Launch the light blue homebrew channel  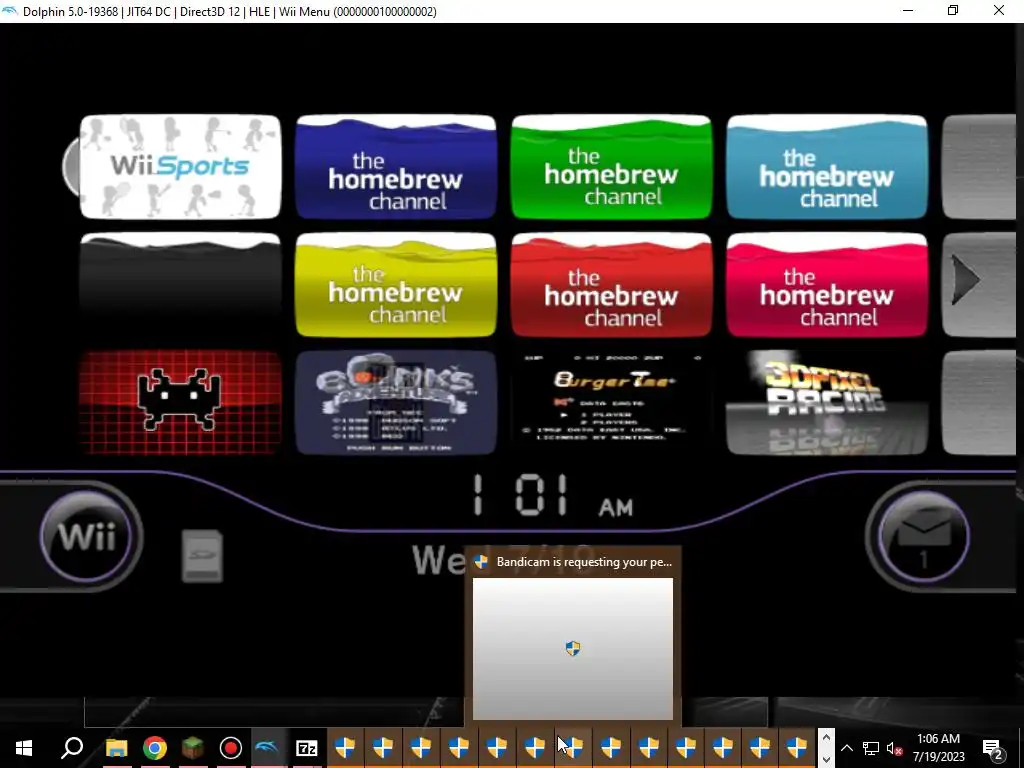click(x=827, y=167)
